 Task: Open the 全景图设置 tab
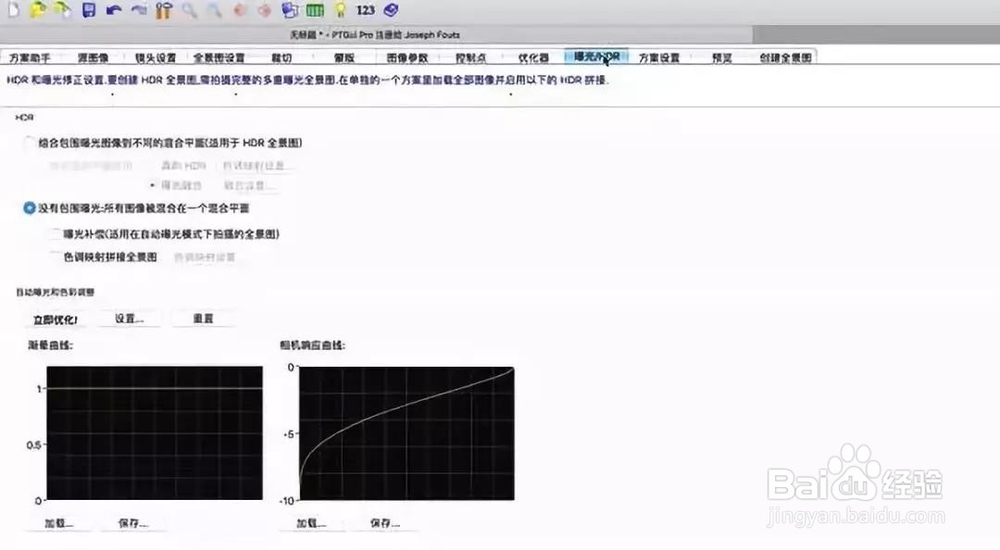point(219,57)
